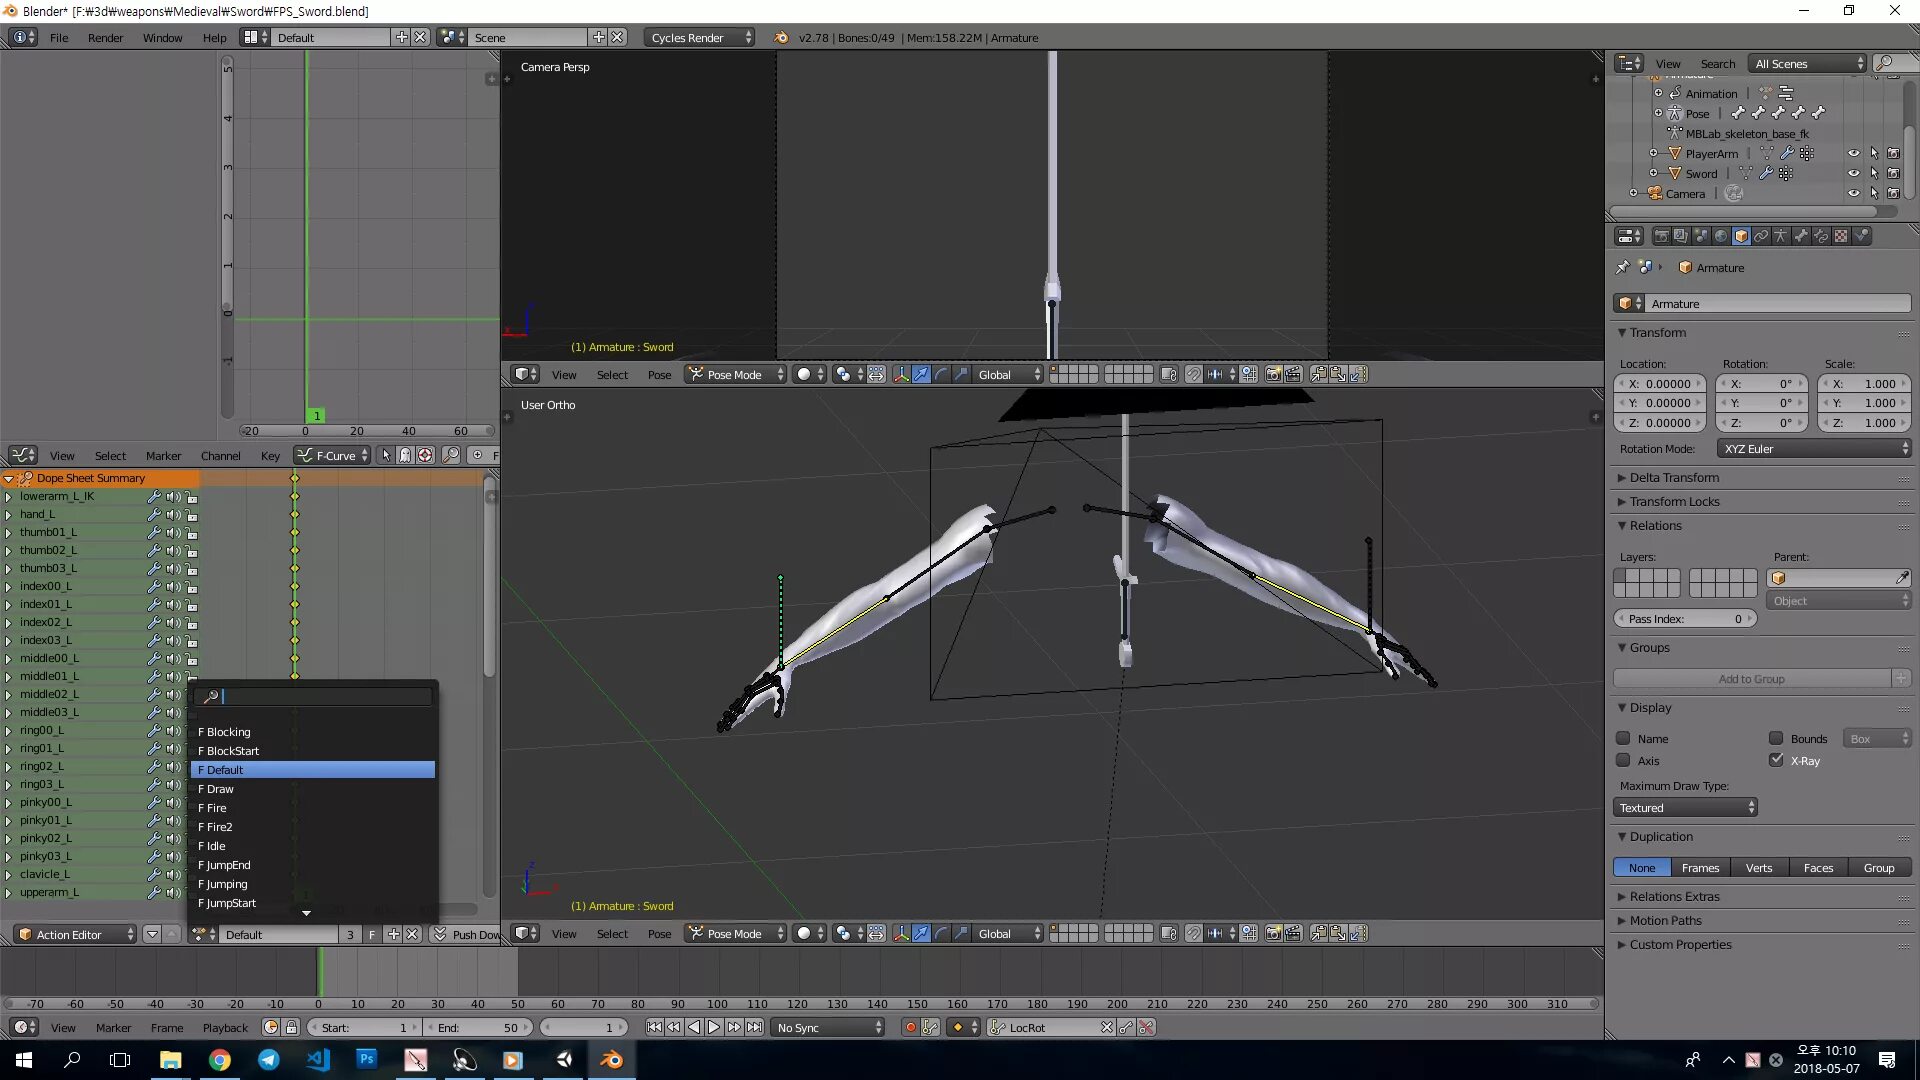
Task: Enable the Axis display checkbox
Action: (1623, 760)
